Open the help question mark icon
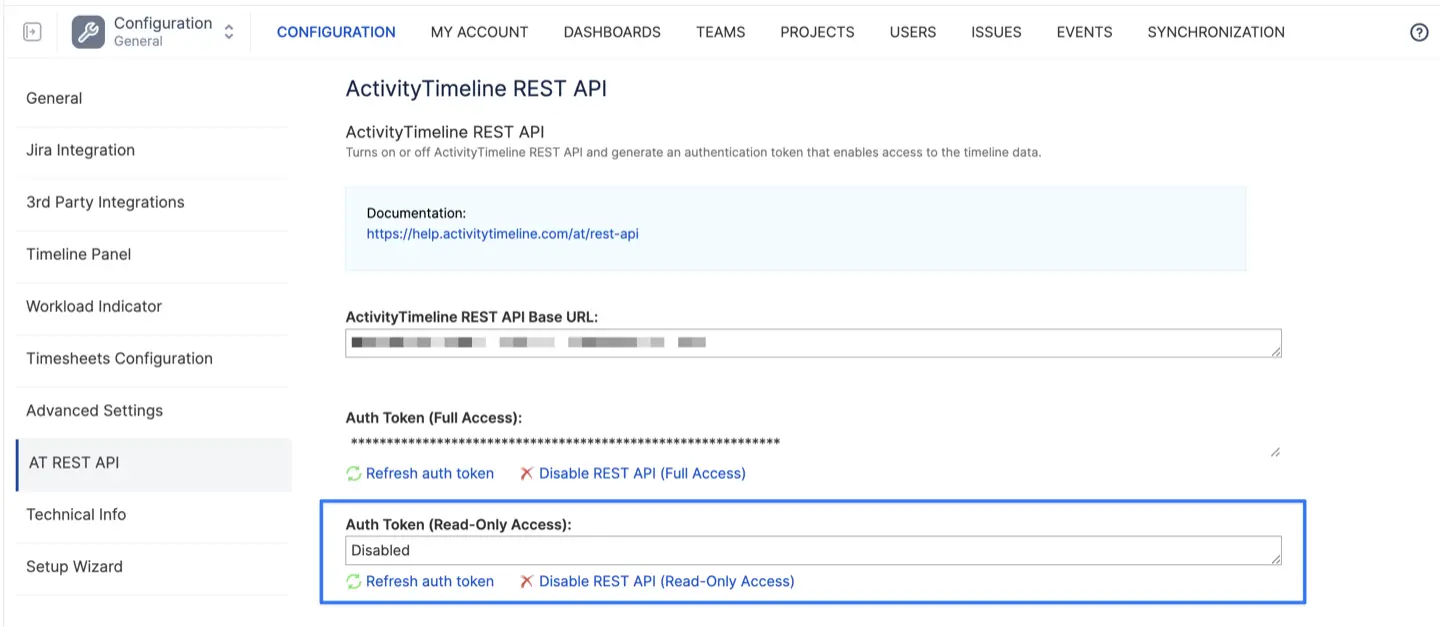 point(1418,31)
